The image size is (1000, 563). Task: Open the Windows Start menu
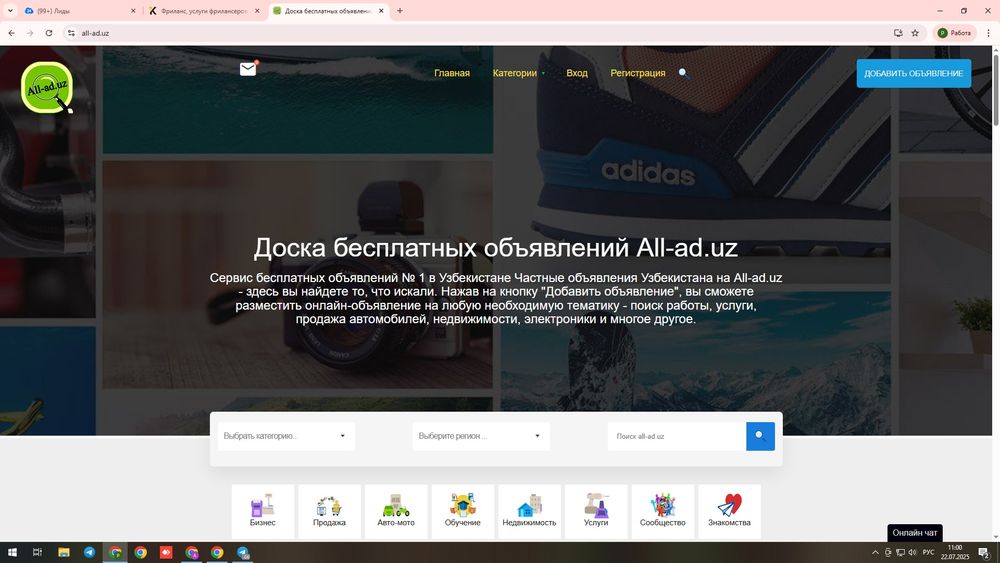coord(12,552)
